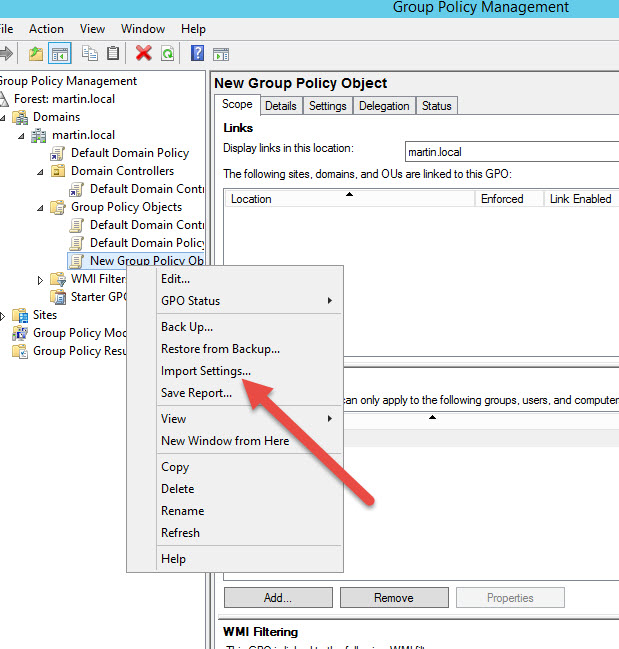Collapse the Group Policy Objects tree node
Viewport: 619px width, 649px height.
point(40,207)
